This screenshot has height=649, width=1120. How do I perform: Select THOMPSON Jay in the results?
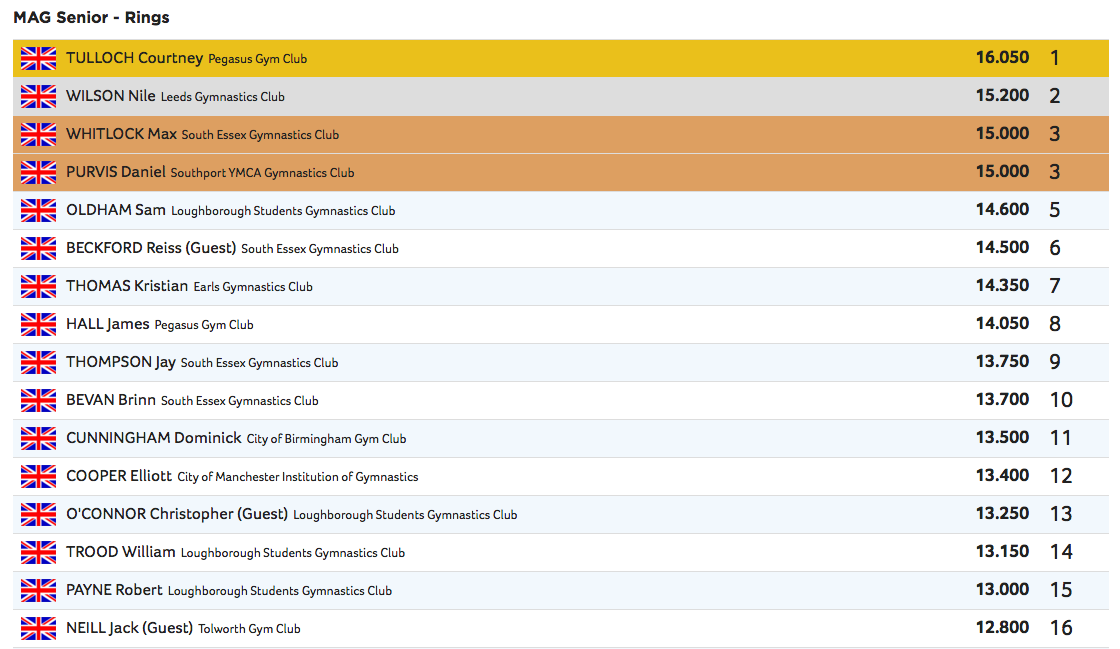120,362
